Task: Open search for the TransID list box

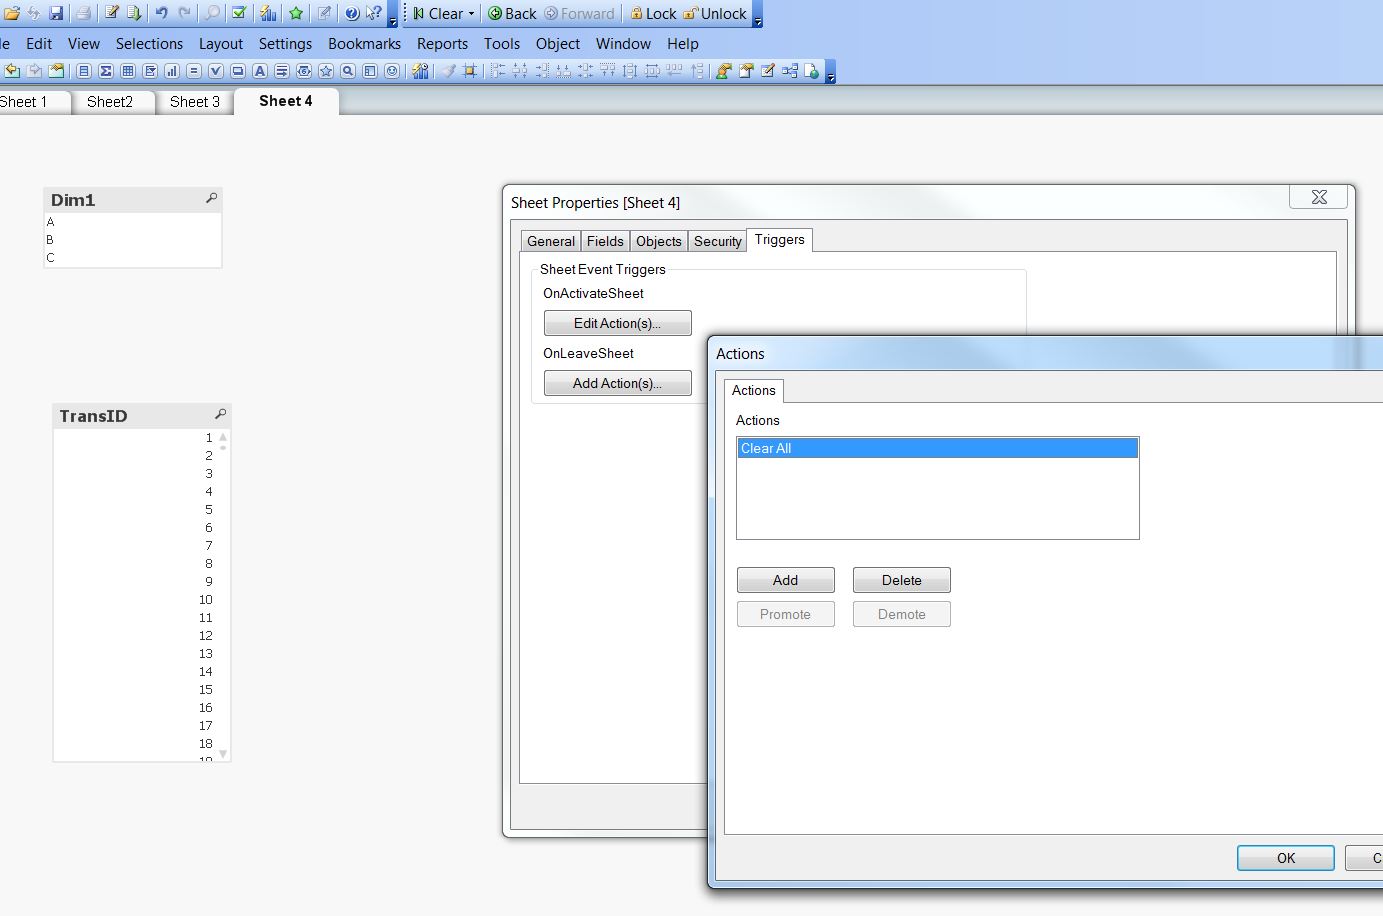Action: click(221, 415)
